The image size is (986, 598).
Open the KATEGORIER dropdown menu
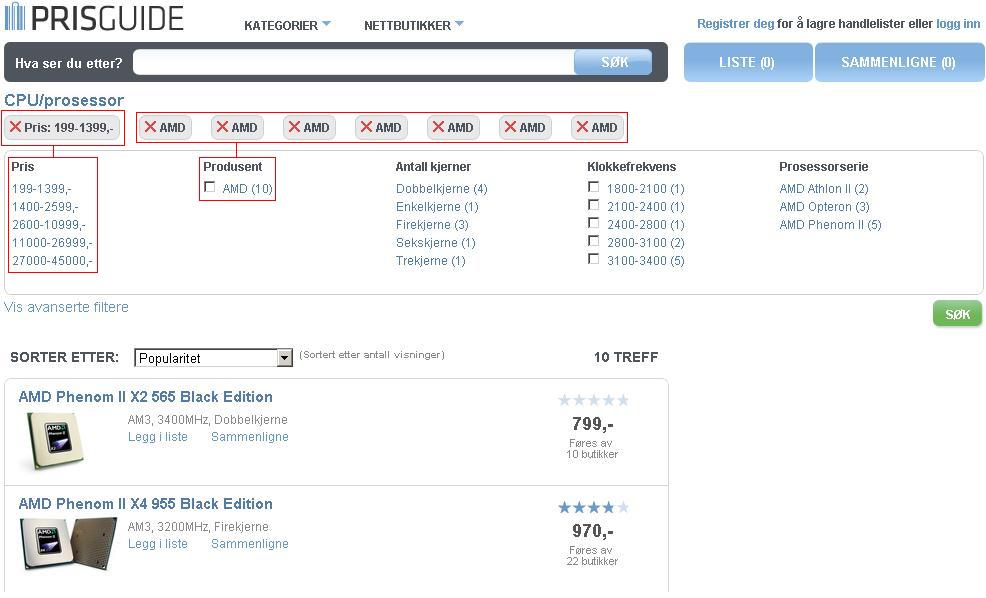287,25
